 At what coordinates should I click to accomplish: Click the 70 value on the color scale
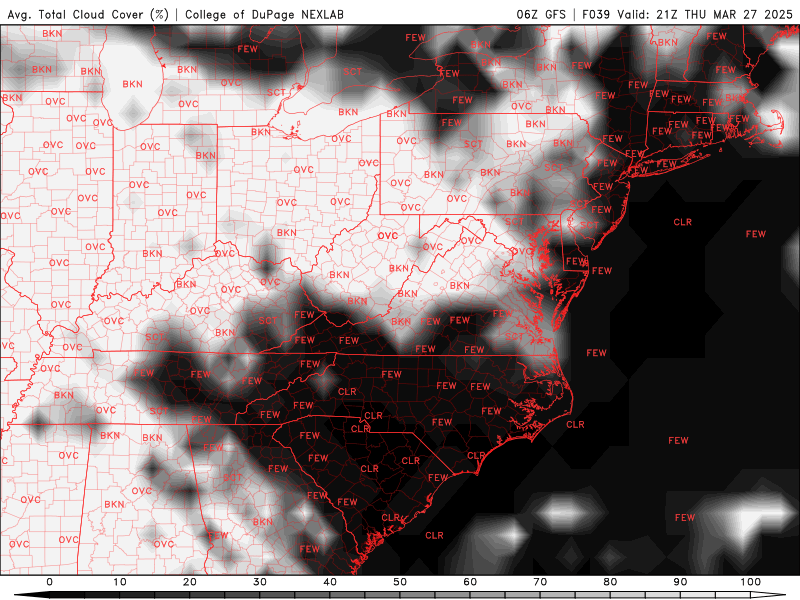click(x=540, y=582)
